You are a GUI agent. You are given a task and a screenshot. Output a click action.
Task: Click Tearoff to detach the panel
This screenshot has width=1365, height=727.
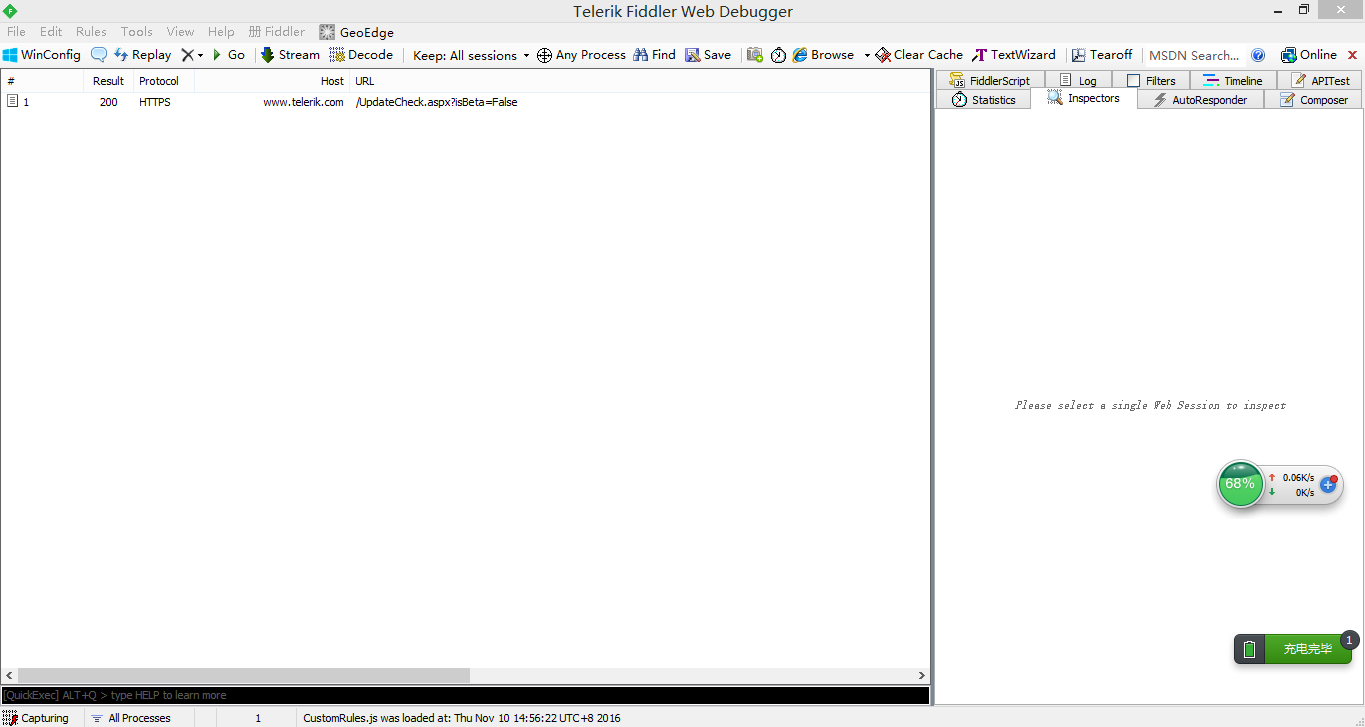tap(1102, 55)
